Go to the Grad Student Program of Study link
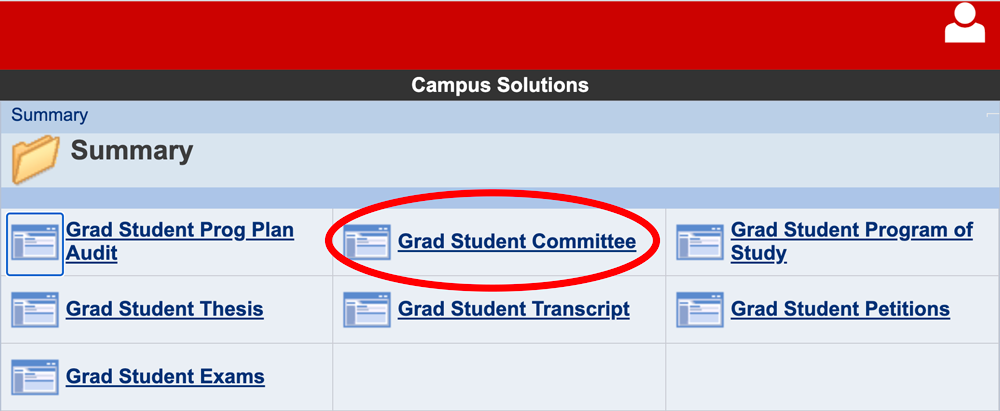Screen dimensions: 1000x411 (x=851, y=241)
